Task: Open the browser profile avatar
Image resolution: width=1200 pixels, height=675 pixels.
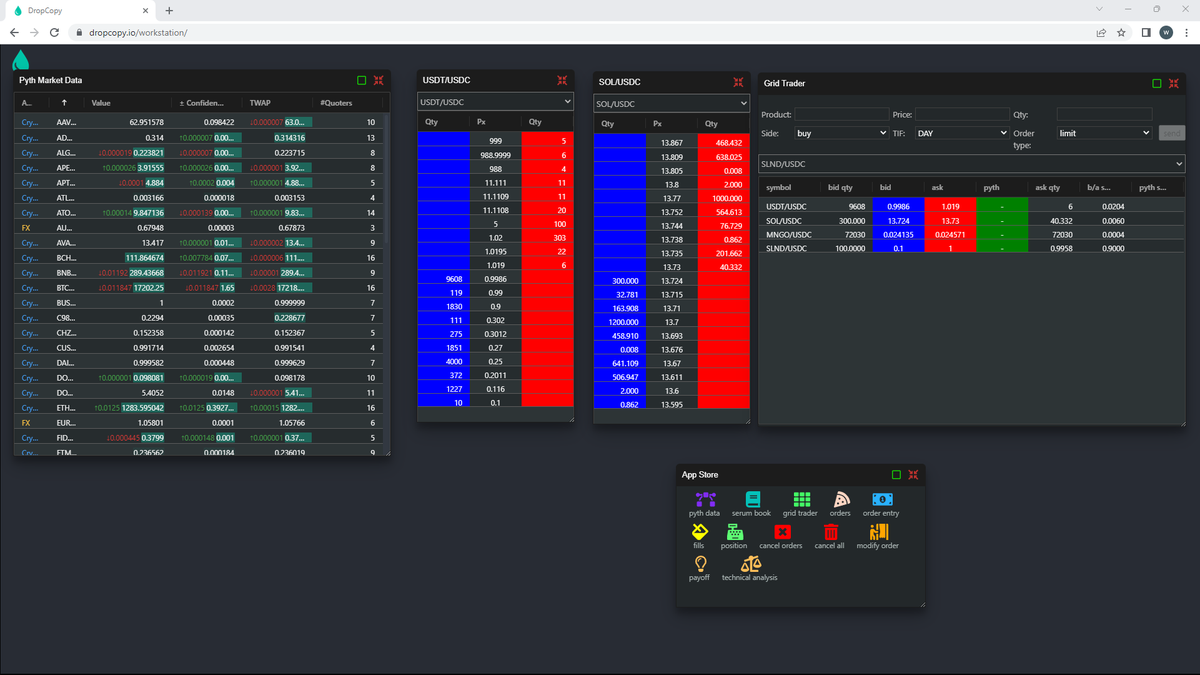Action: point(1166,32)
